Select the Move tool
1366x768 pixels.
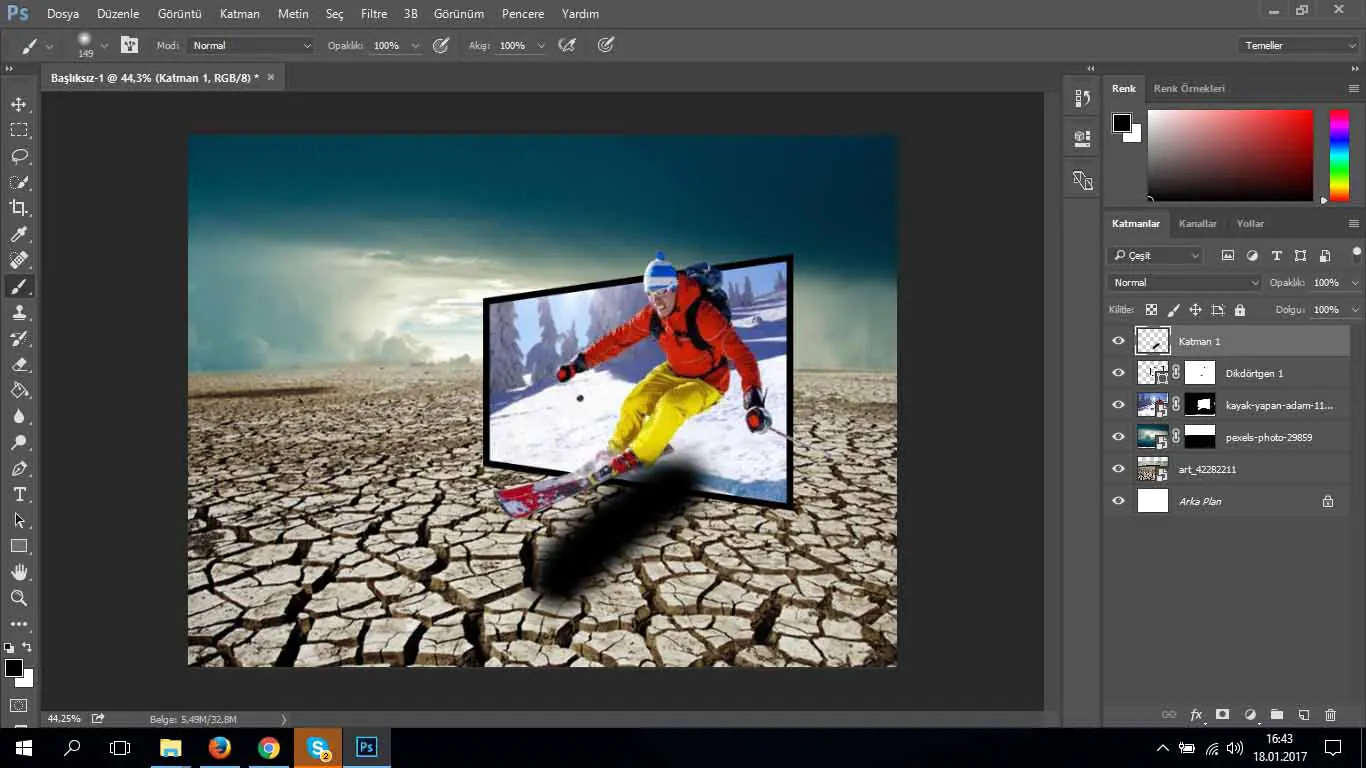pyautogui.click(x=19, y=104)
